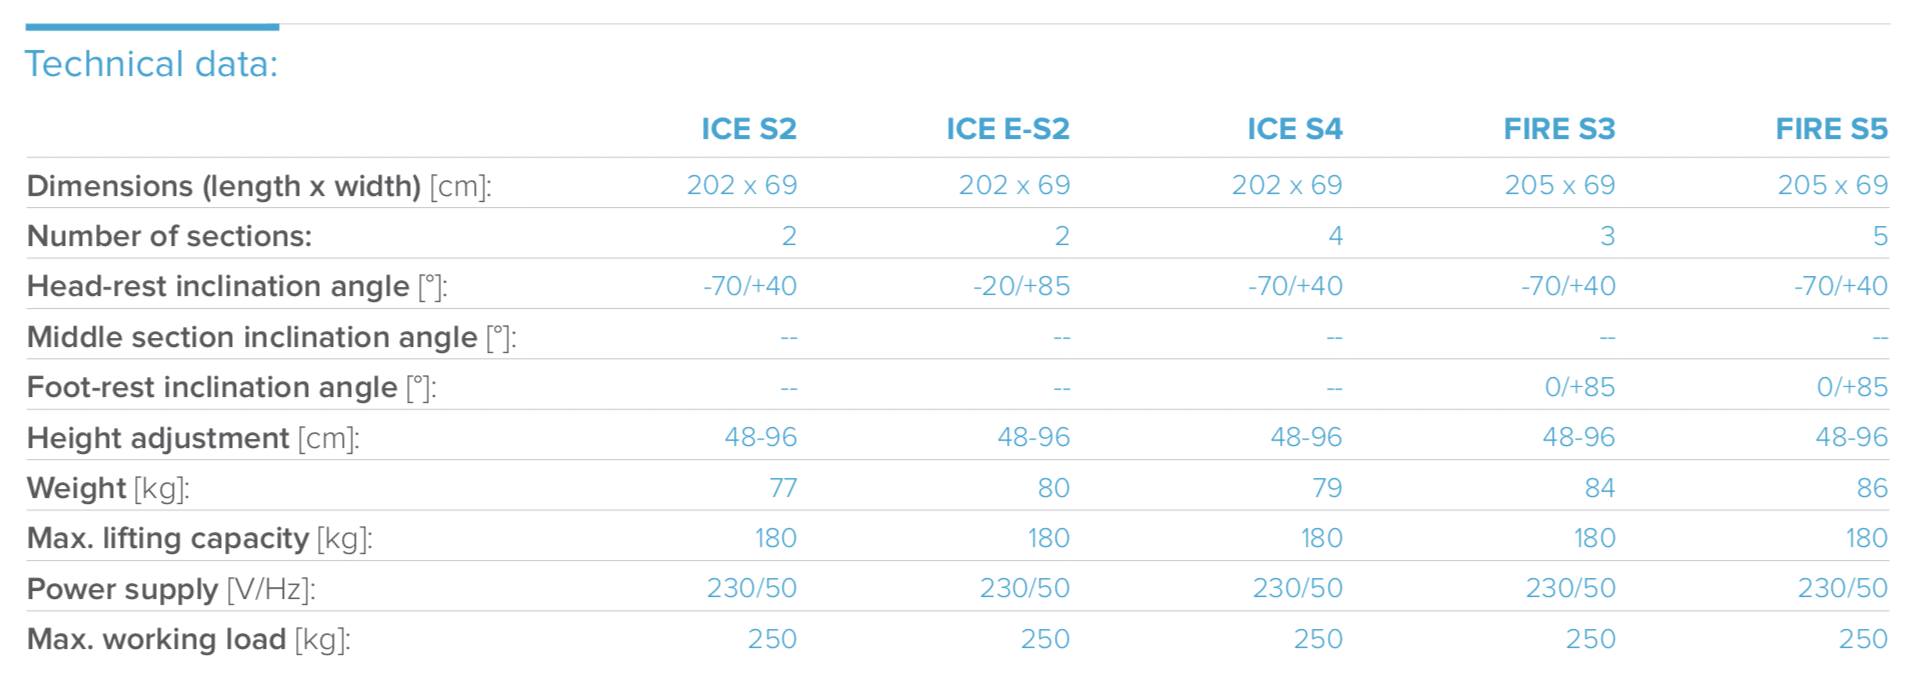Viewport: 1922px width, 686px height.
Task: Select the Number of sections row label
Action: point(169,236)
